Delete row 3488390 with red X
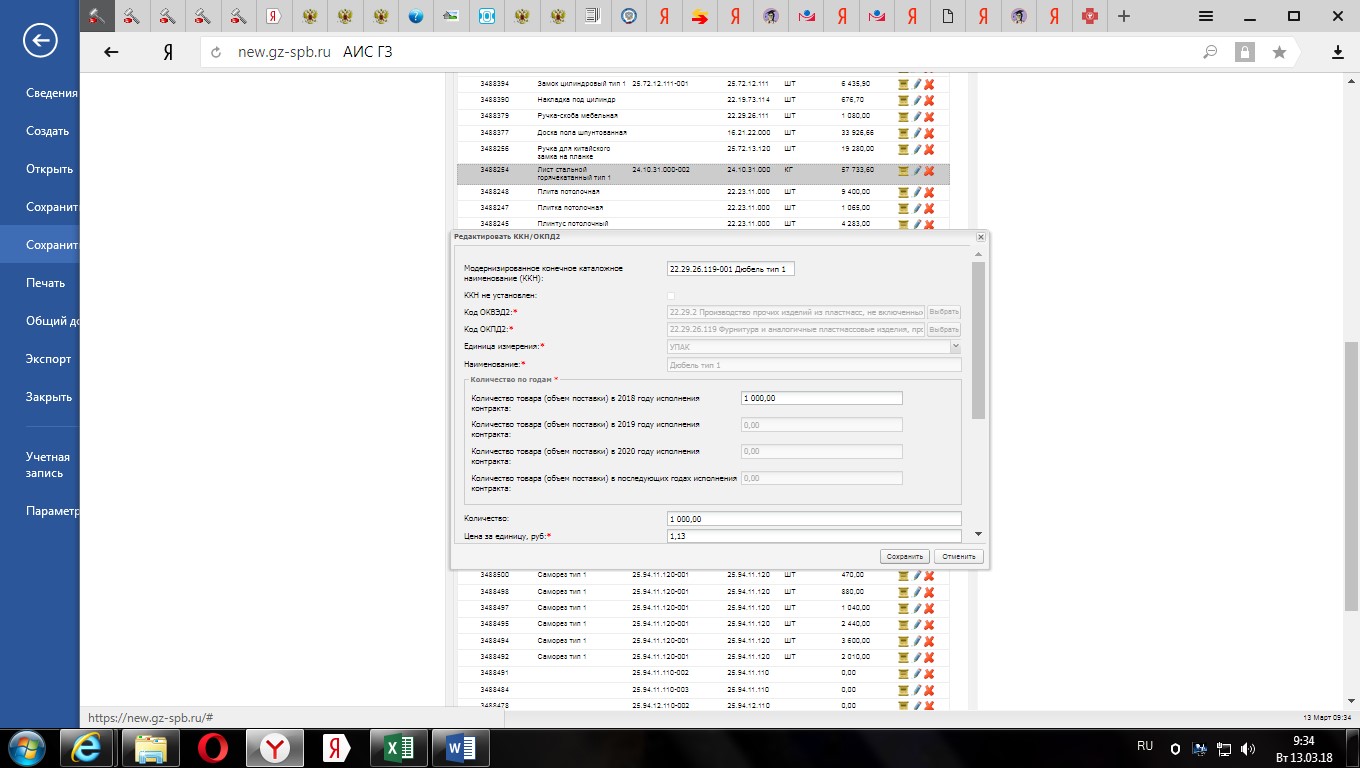This screenshot has height=768, width=1360. pyautogui.click(x=929, y=100)
